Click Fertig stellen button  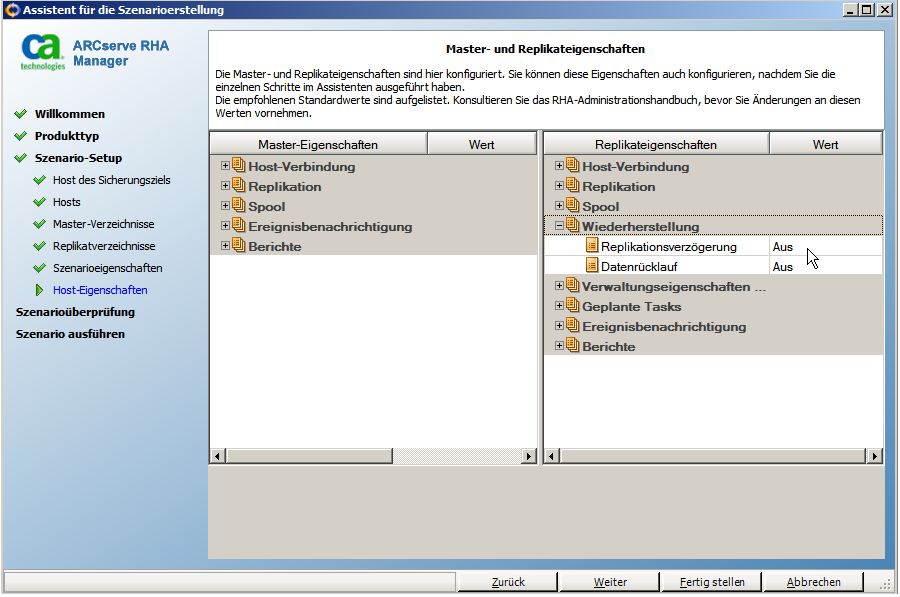pos(712,582)
